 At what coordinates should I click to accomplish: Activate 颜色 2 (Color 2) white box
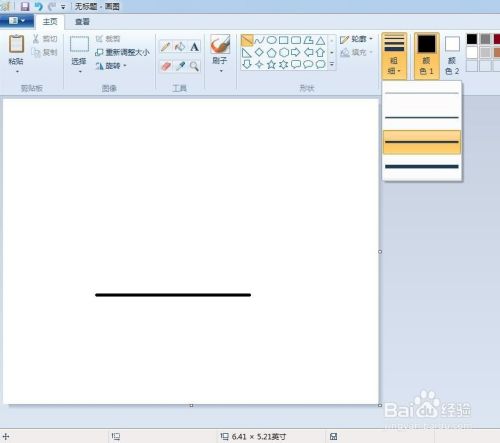point(452,56)
